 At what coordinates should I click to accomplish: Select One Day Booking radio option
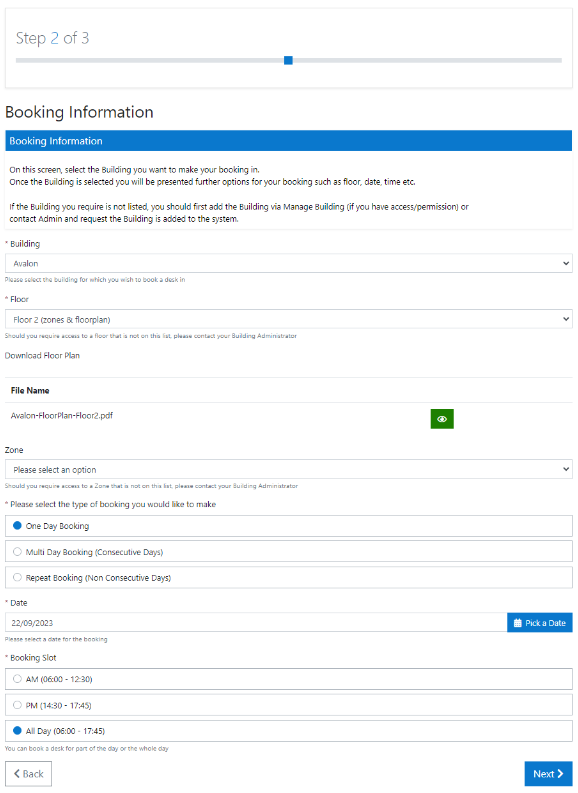[x=17, y=525]
